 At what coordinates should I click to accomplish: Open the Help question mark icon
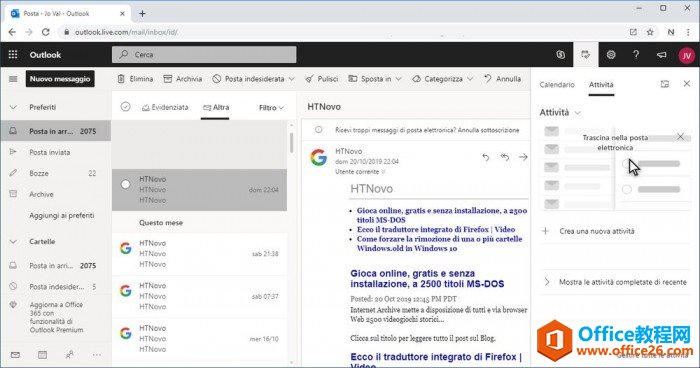pos(636,54)
